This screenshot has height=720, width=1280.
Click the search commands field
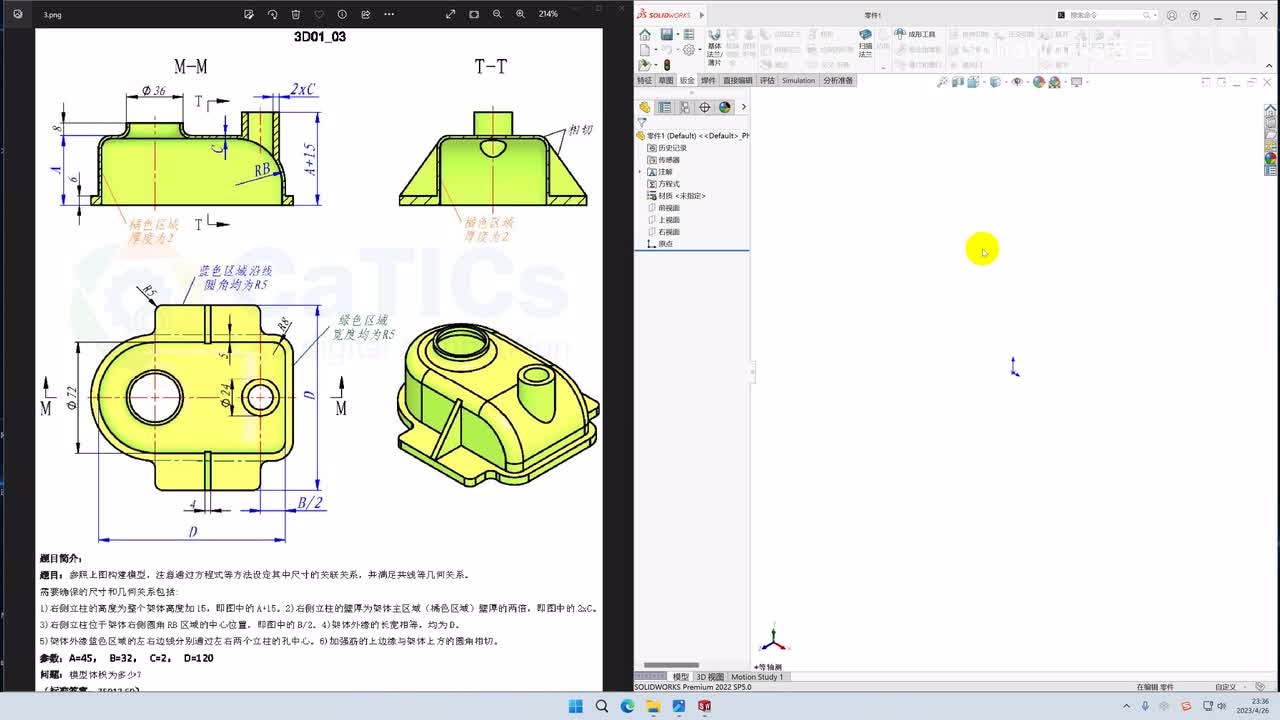click(x=1106, y=15)
